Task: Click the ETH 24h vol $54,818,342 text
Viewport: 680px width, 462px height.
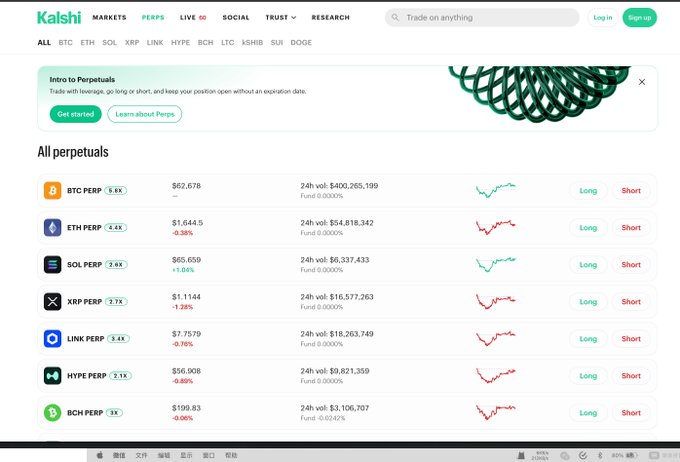Action: pos(337,223)
